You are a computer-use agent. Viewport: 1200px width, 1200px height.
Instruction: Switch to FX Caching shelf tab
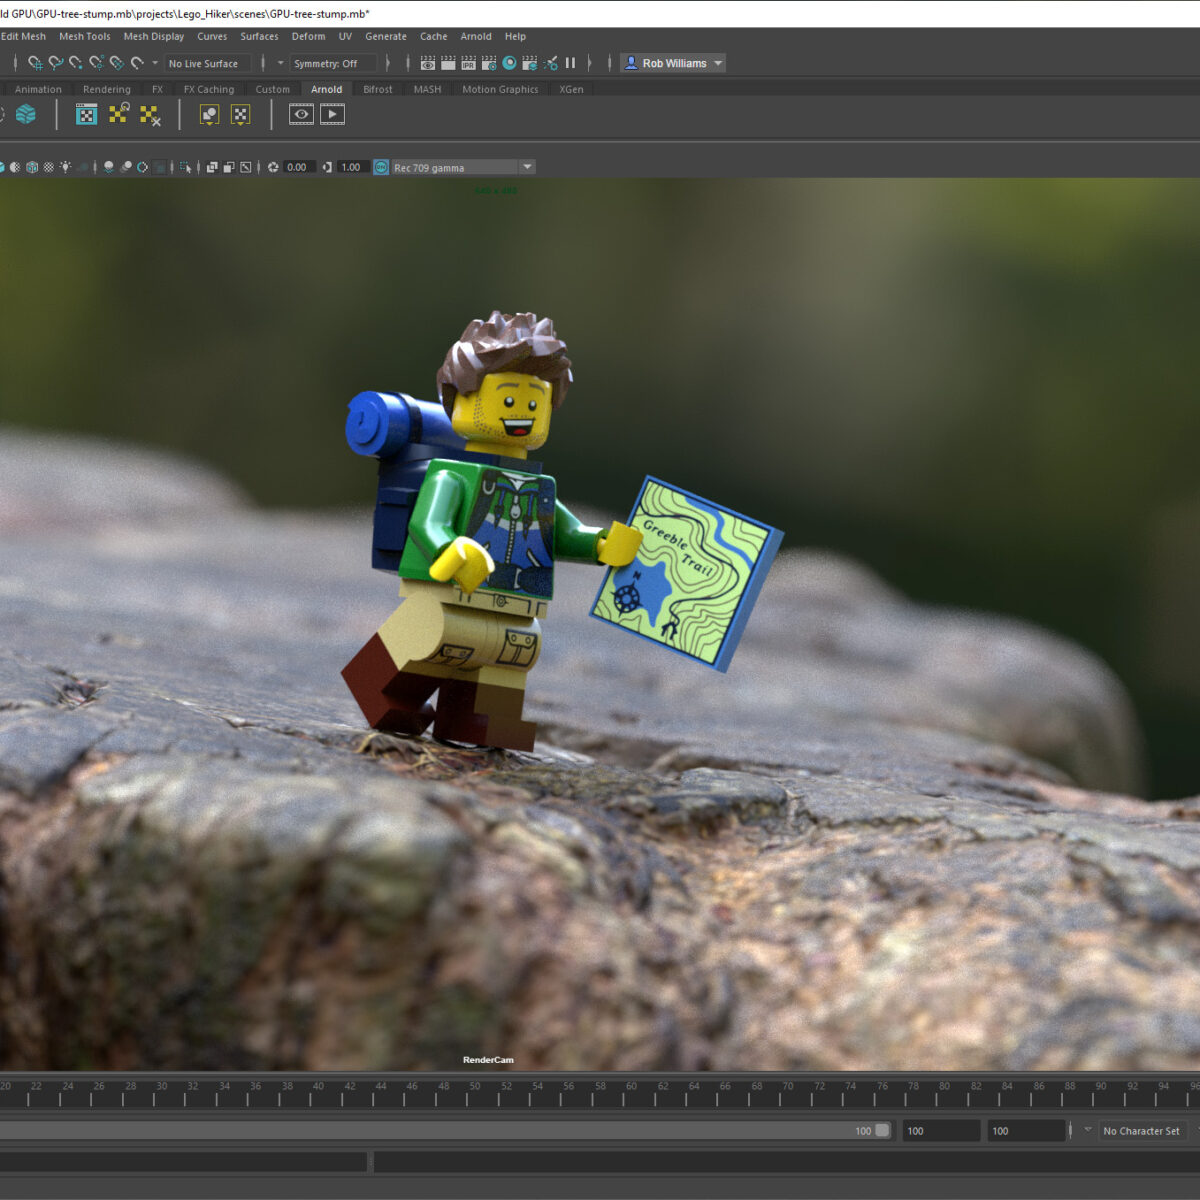[209, 89]
